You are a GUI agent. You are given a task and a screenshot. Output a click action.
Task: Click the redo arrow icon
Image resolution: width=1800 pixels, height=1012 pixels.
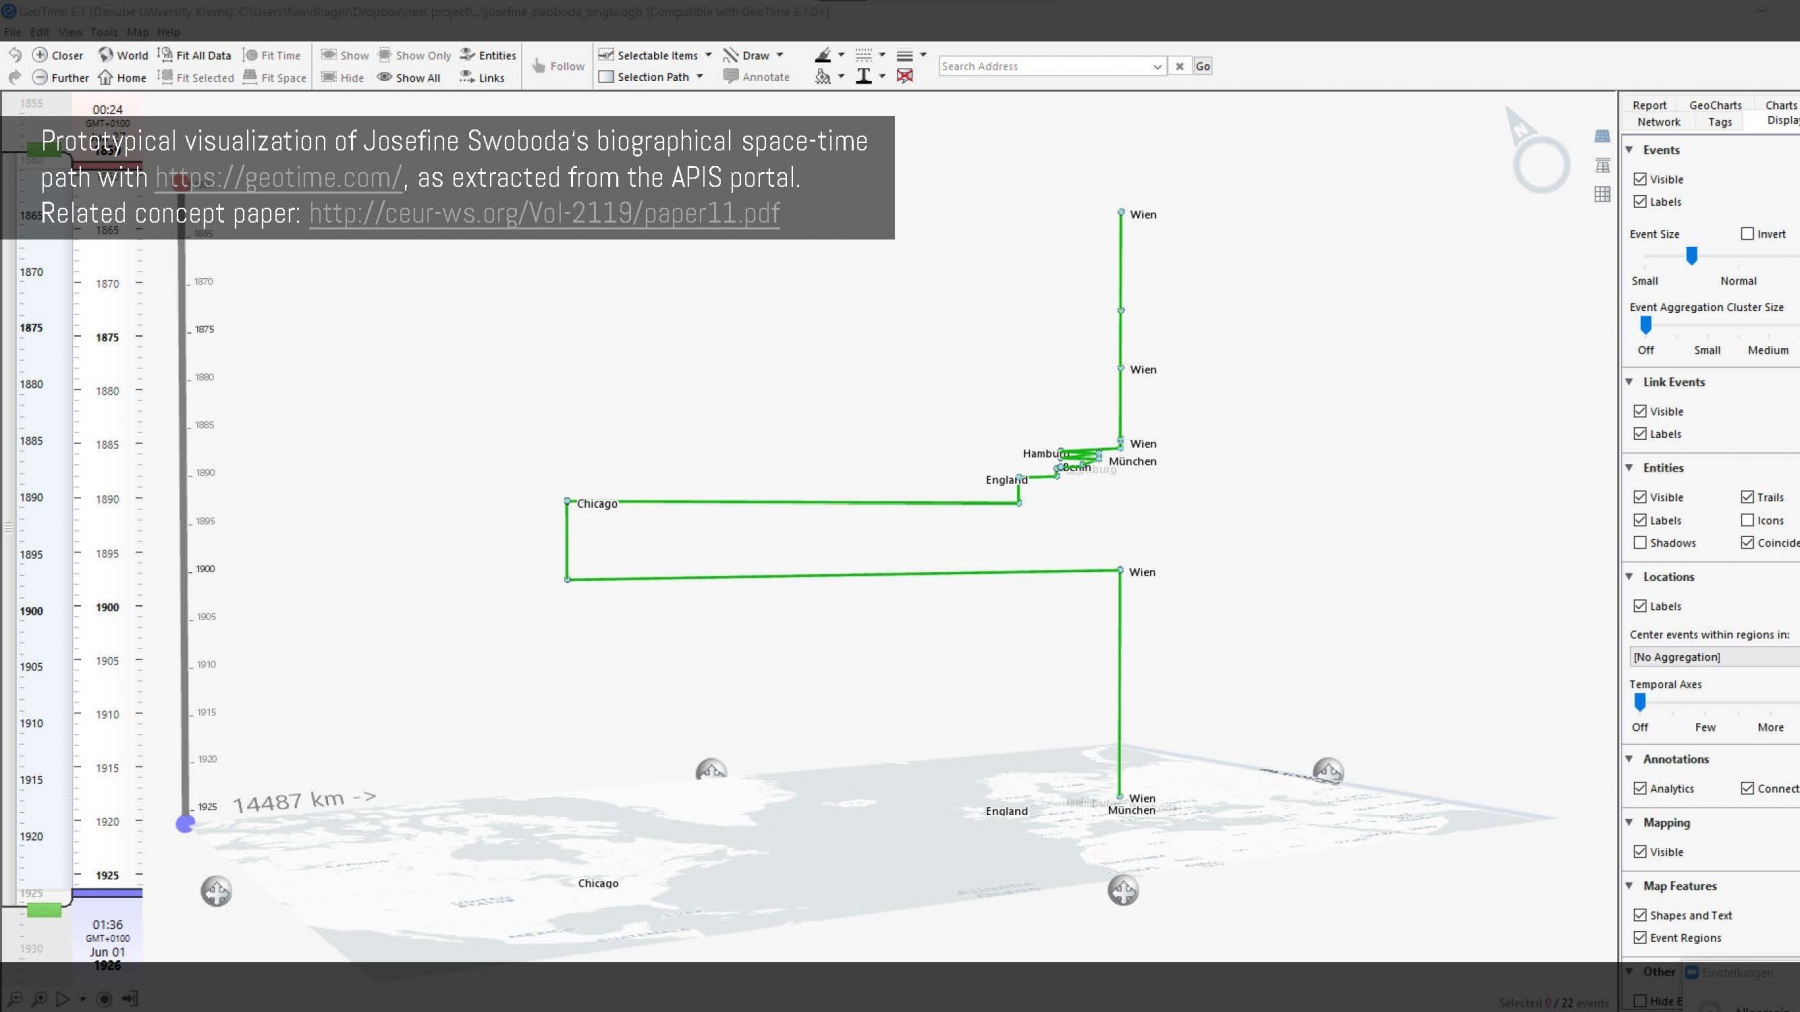click(15, 77)
